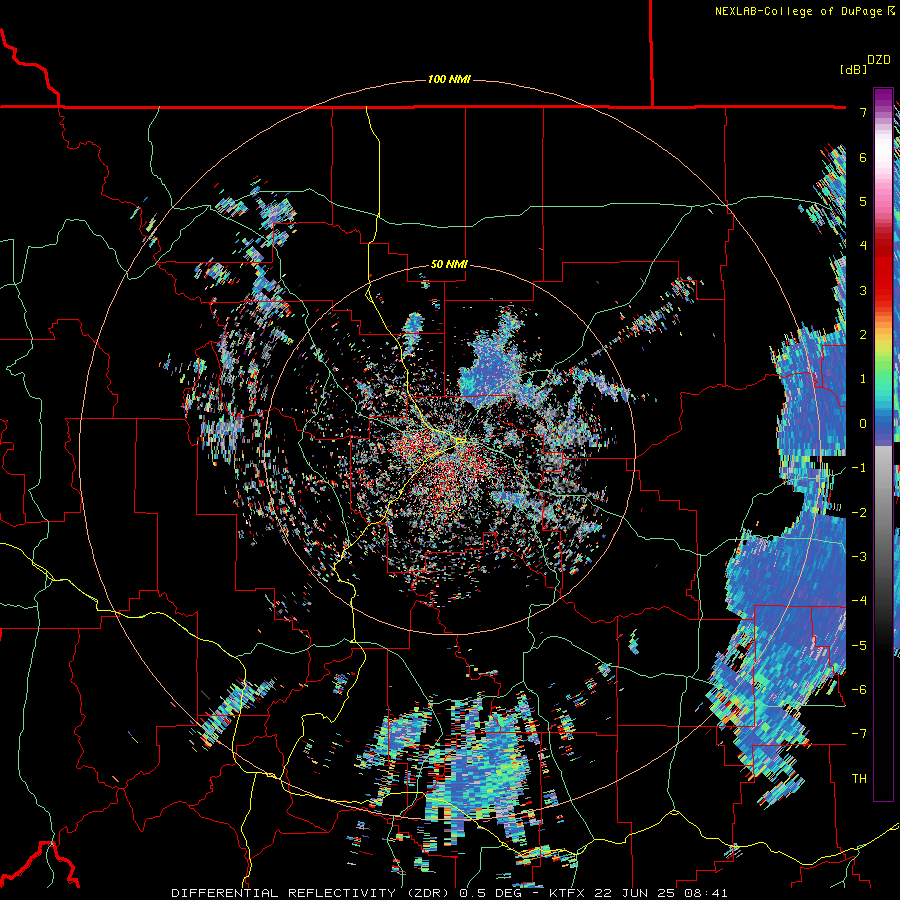The height and width of the screenshot is (900, 900).
Task: Click the '[dB]' unit label
Action: (x=853, y=69)
